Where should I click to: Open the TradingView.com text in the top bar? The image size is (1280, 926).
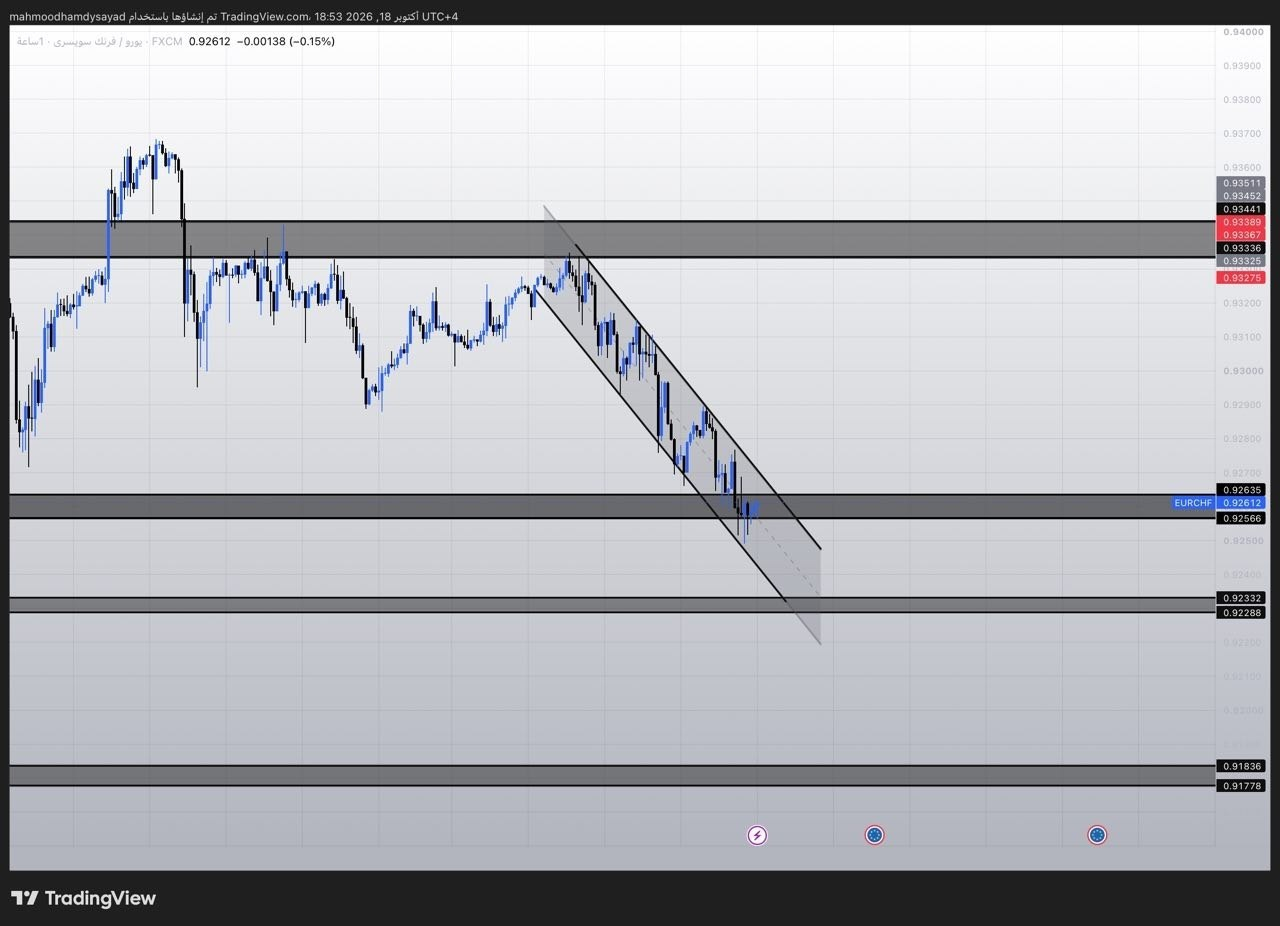tap(265, 16)
